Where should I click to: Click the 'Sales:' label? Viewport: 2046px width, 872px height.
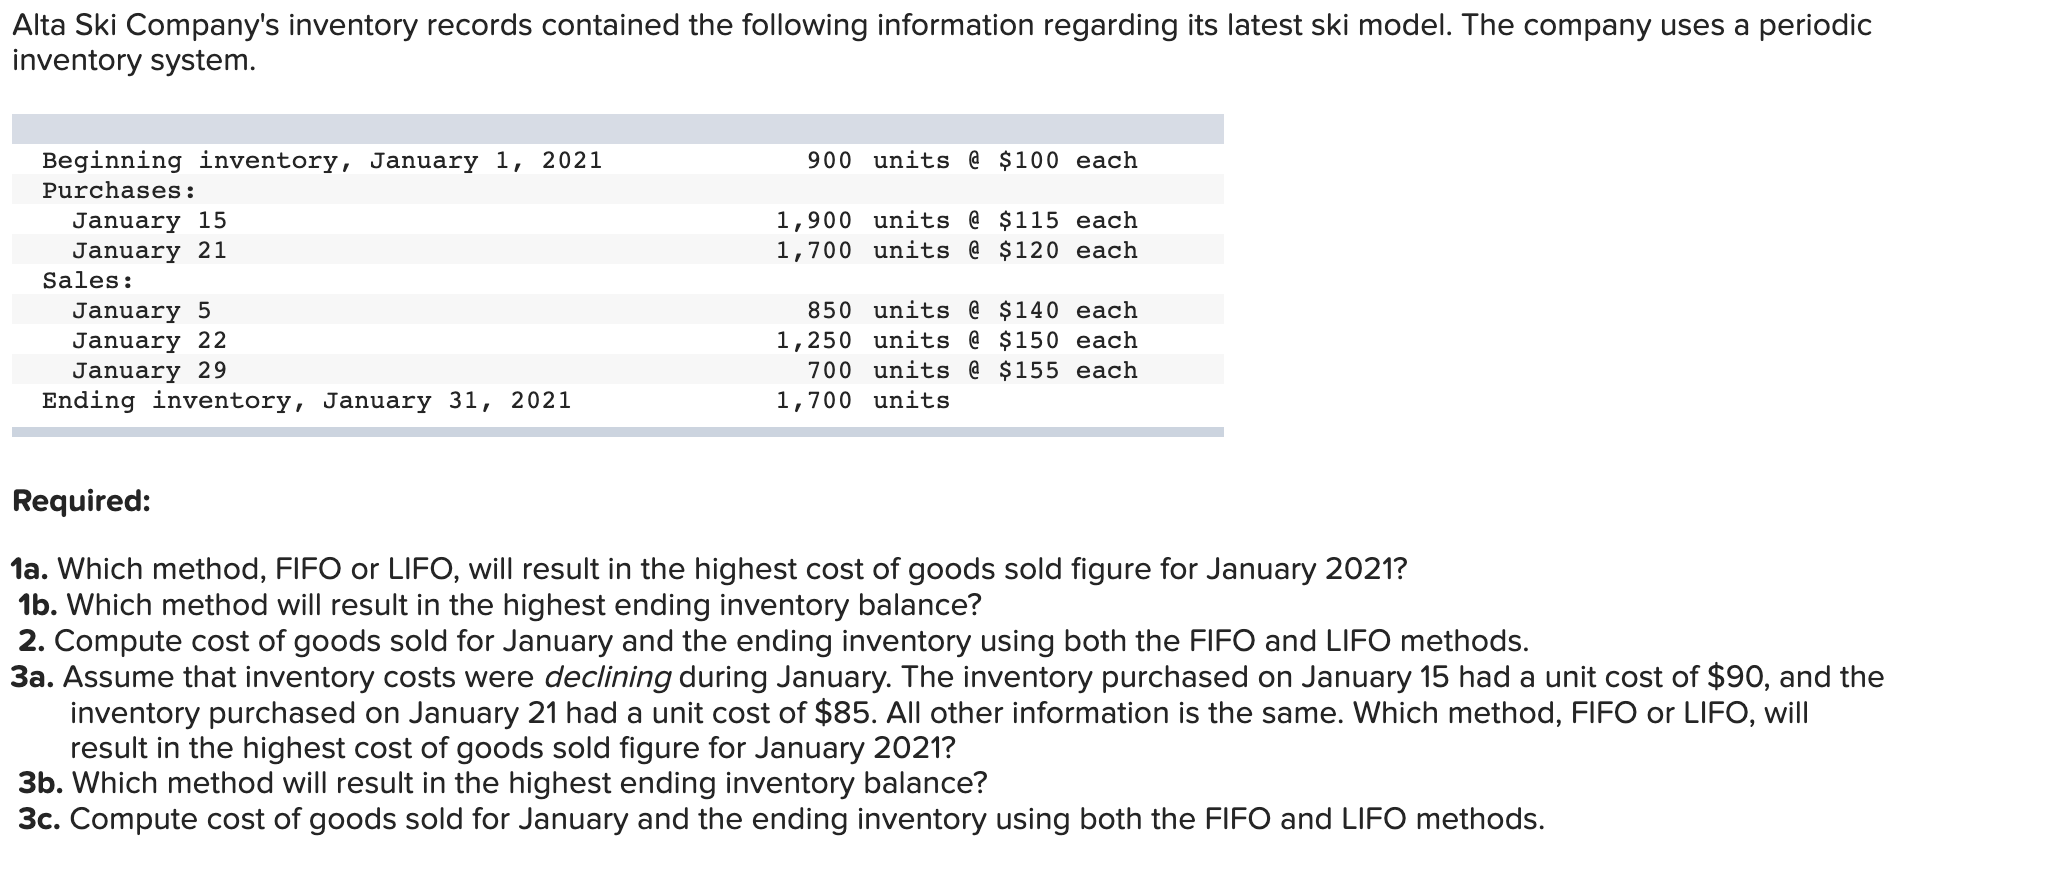point(88,280)
